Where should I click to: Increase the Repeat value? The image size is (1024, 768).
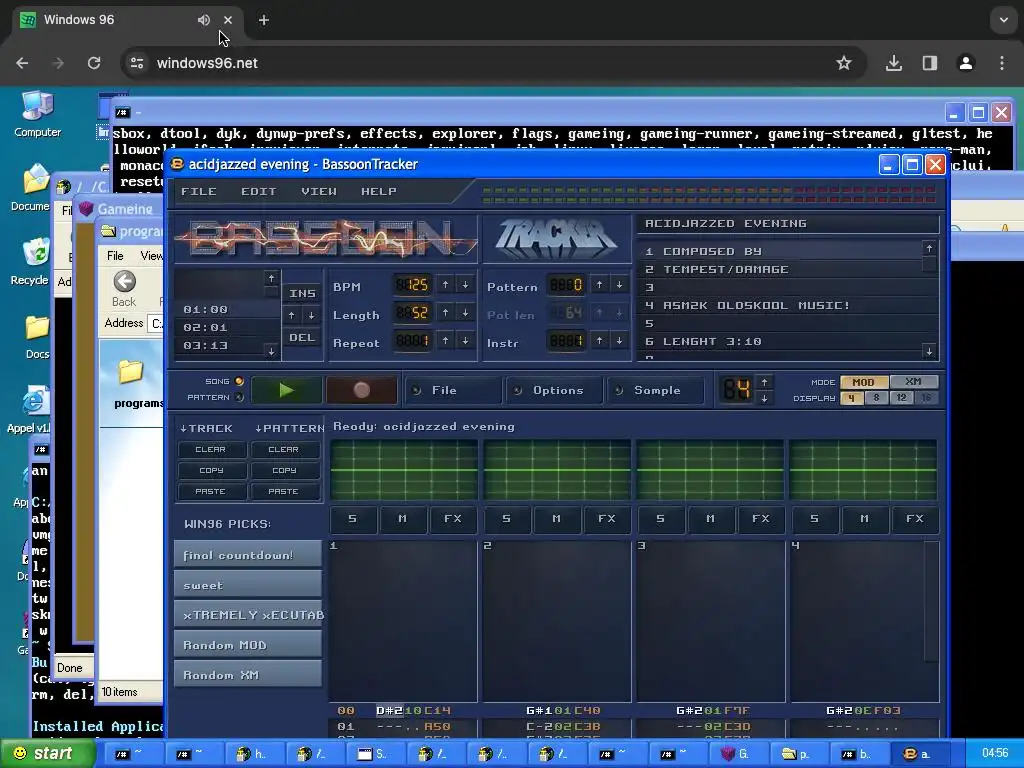pyautogui.click(x=445, y=341)
